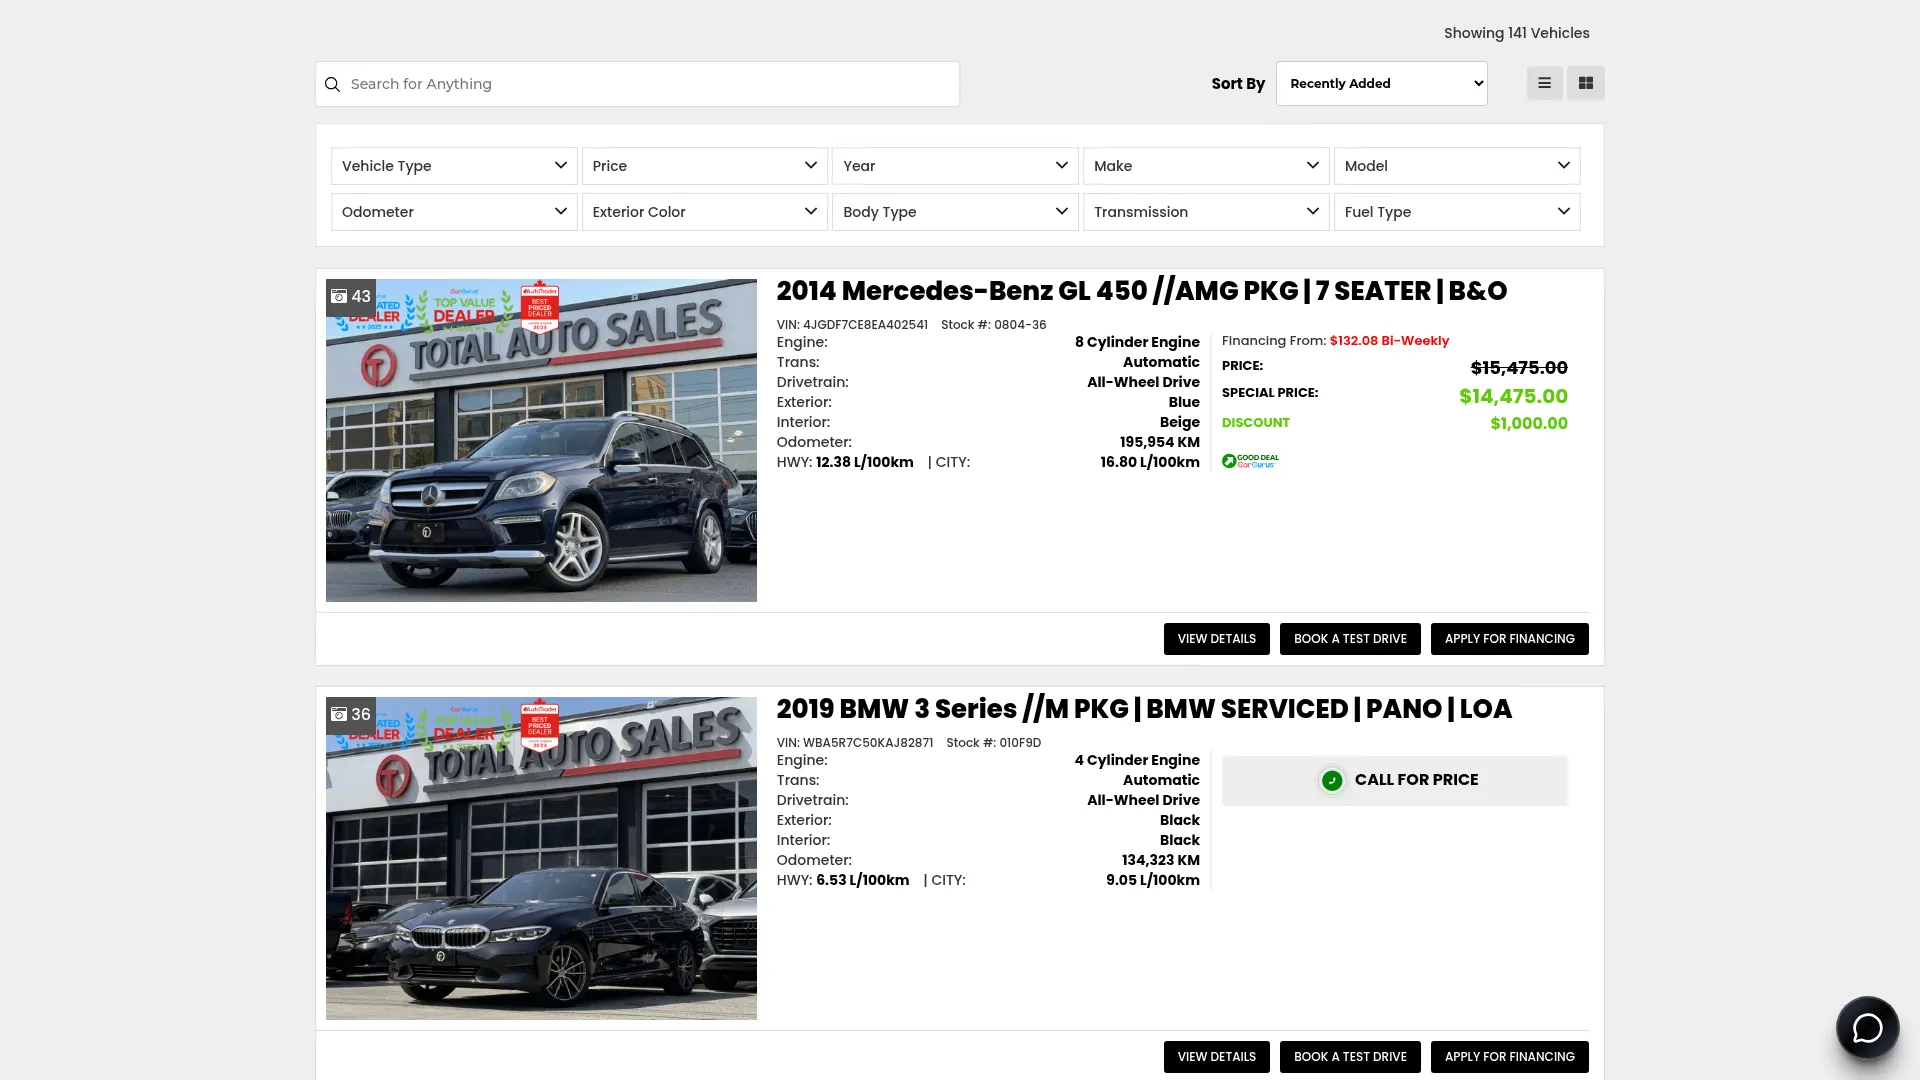Expand the Year filter
The image size is (1920, 1080).
tap(955, 166)
